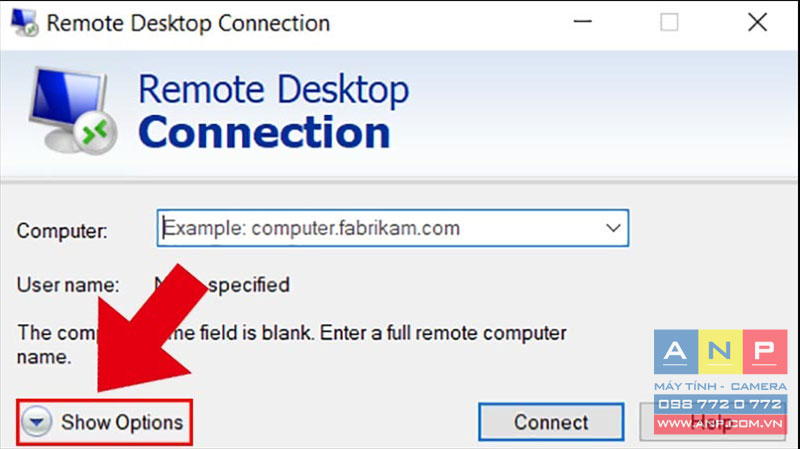Click the Computer: label
The image size is (800, 449).
pos(62,231)
